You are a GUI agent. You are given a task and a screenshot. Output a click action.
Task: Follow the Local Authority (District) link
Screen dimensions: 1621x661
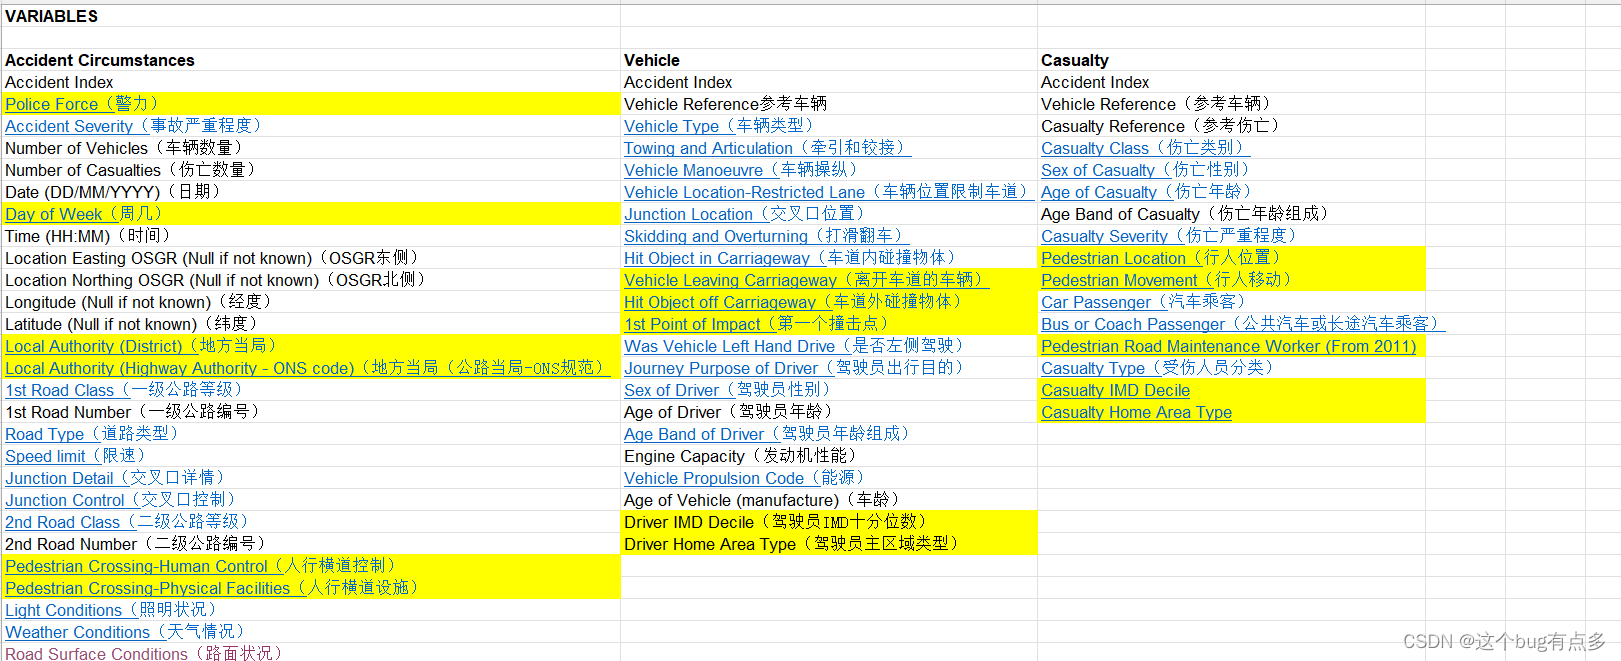click(141, 346)
